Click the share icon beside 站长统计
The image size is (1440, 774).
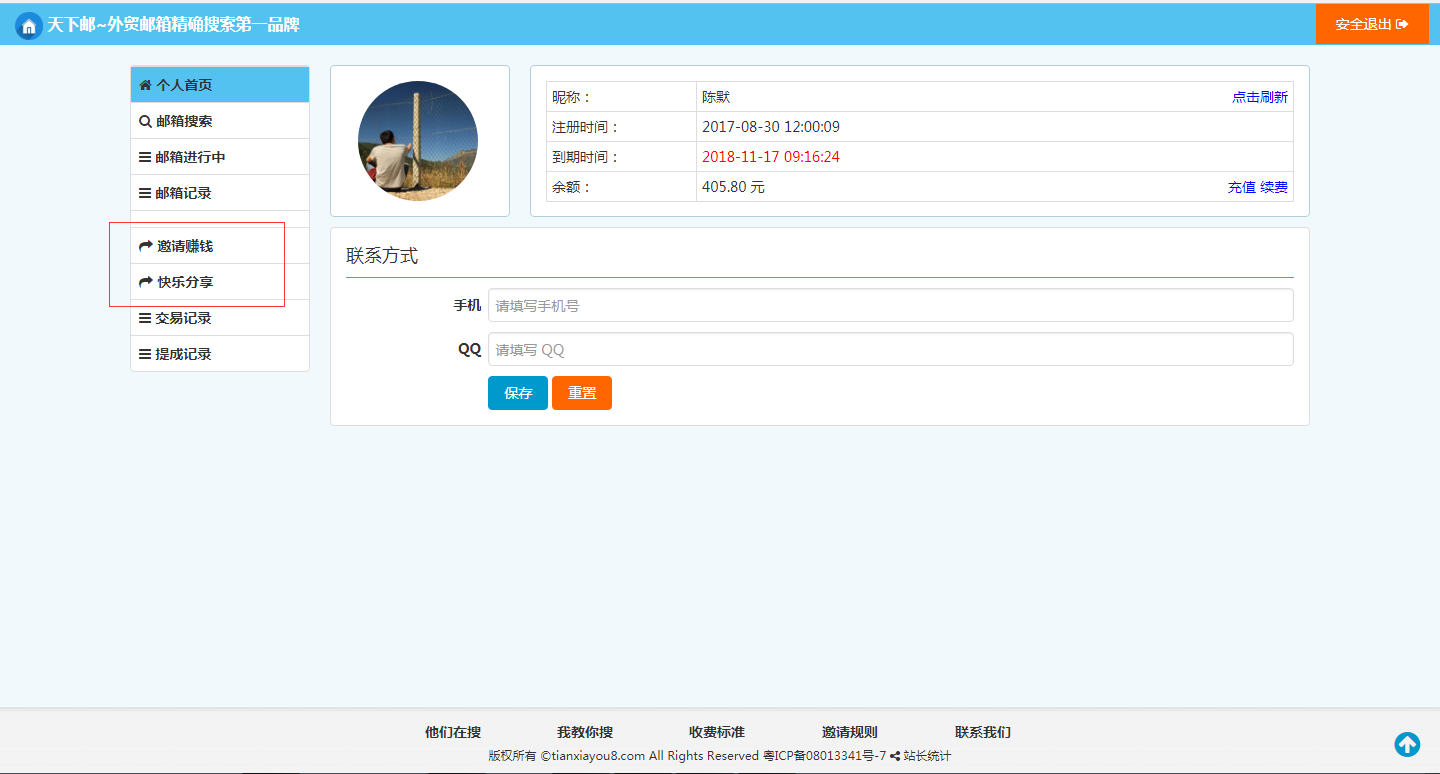[895, 756]
